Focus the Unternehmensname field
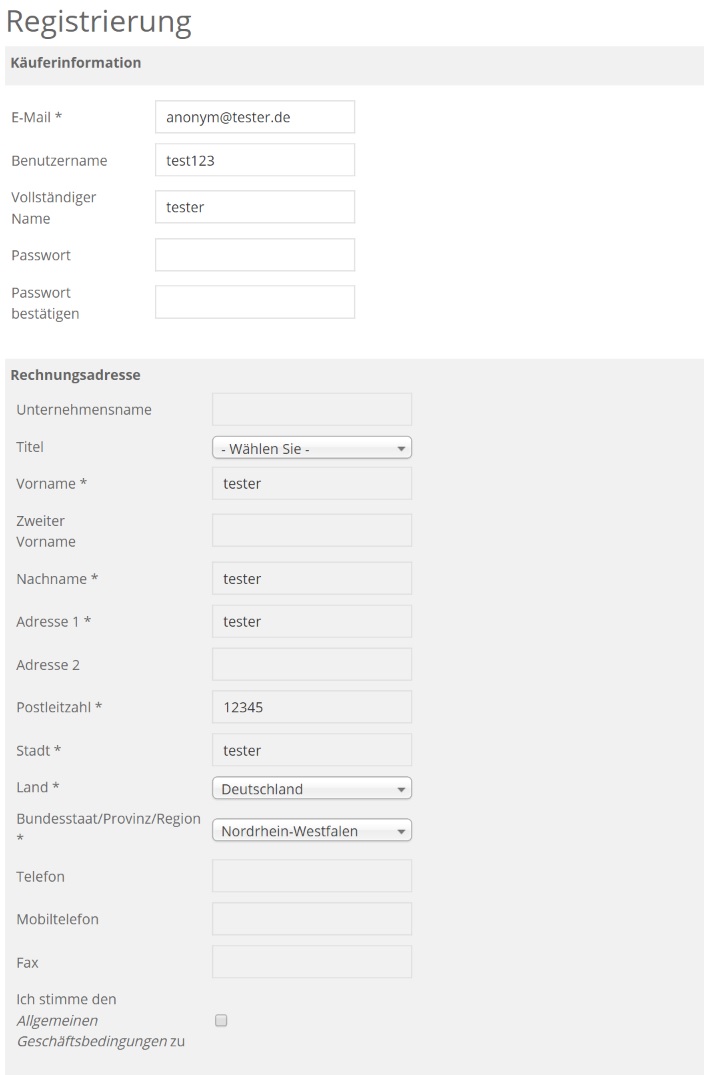The height and width of the screenshot is (1075, 704). pyautogui.click(x=312, y=409)
